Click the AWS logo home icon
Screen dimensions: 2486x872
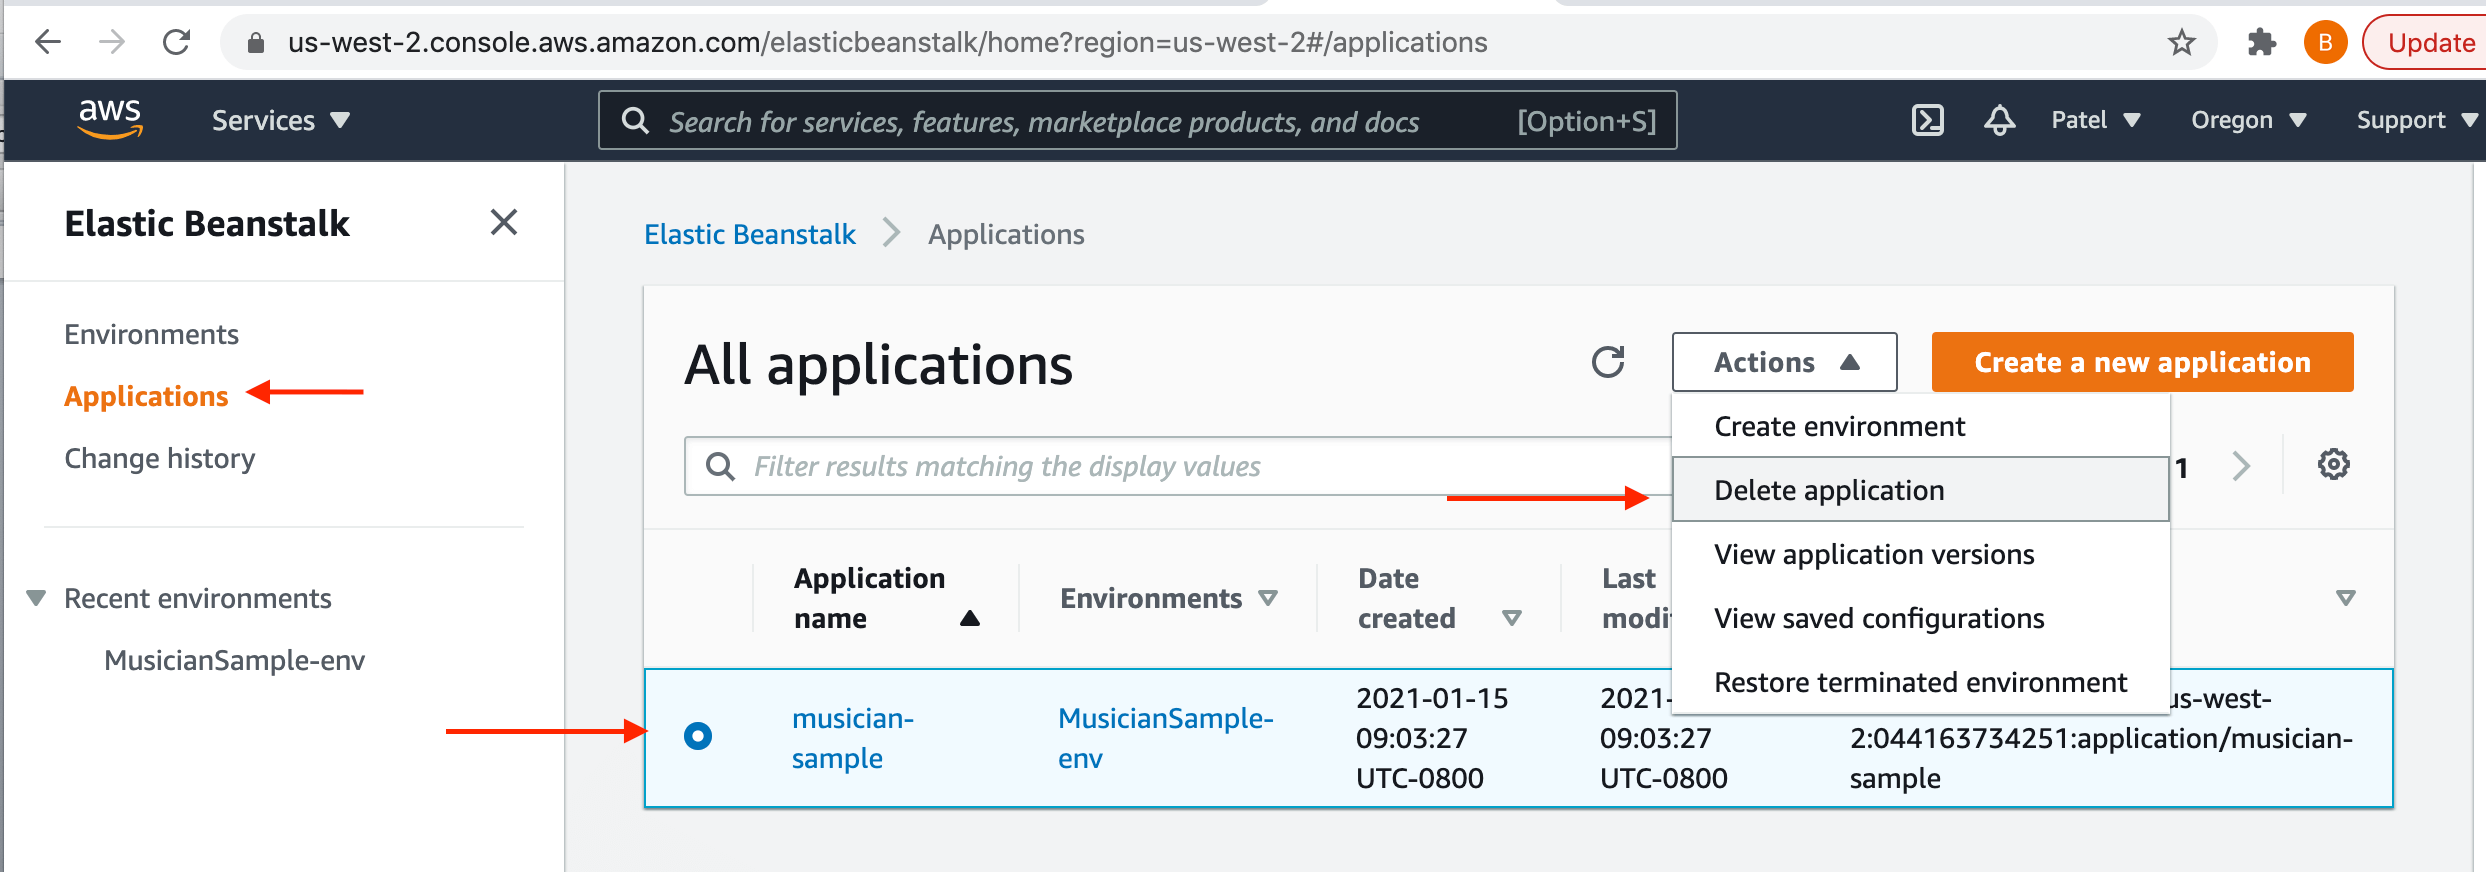pyautogui.click(x=110, y=120)
